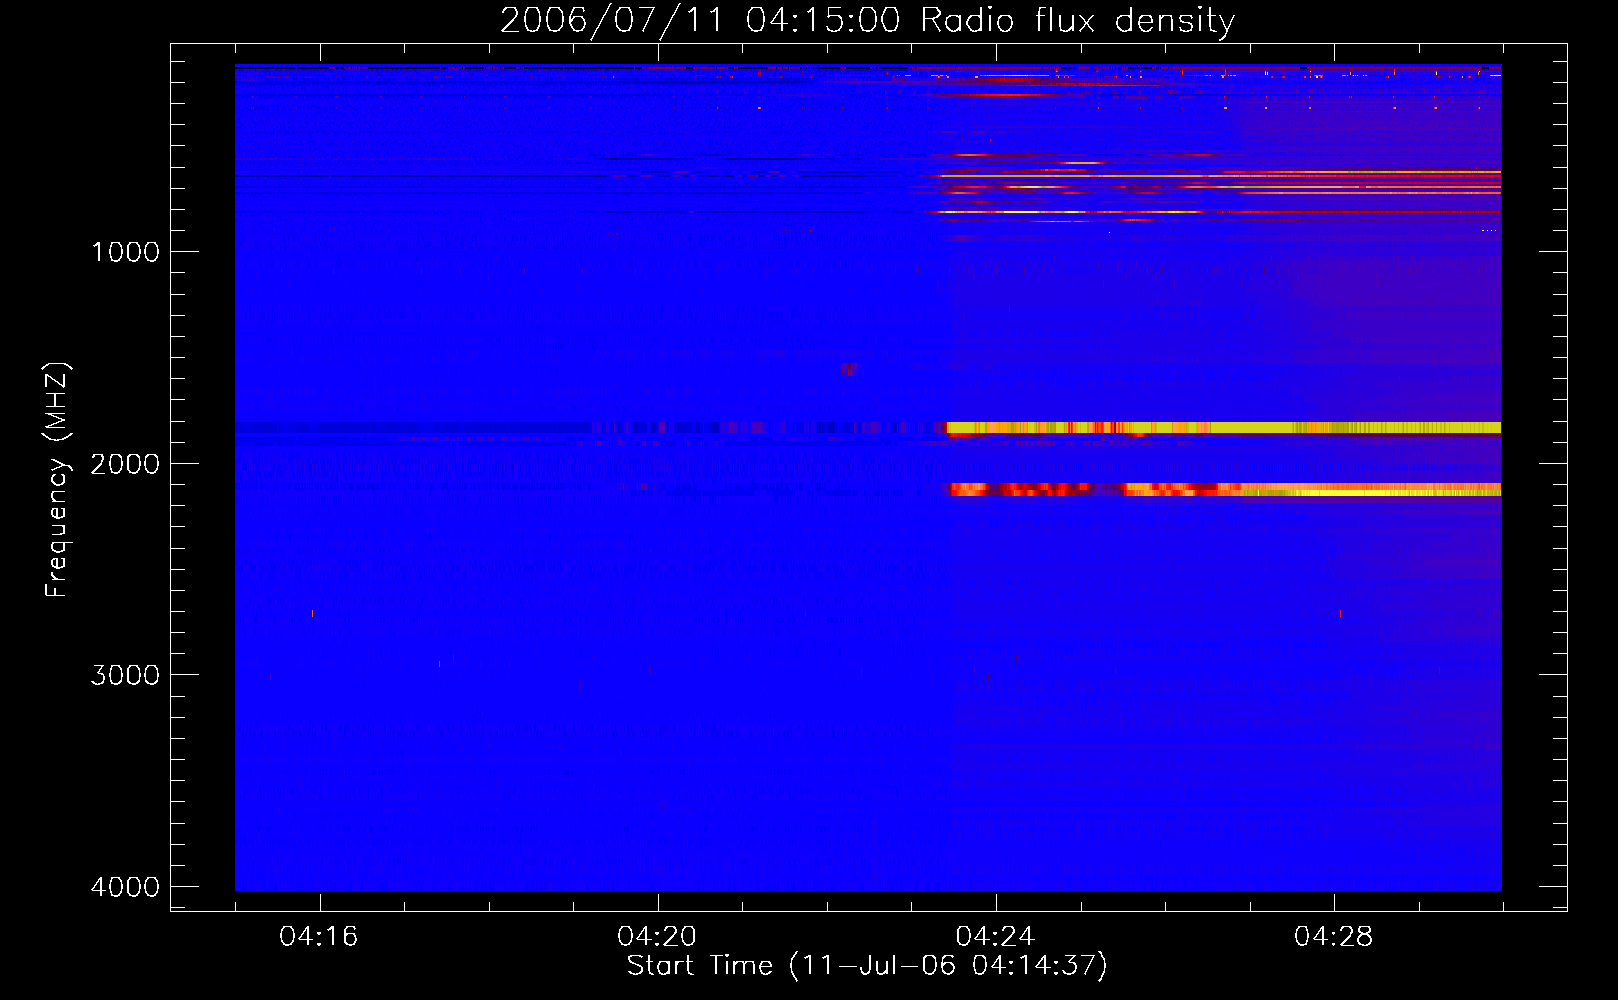Click the 04:16 time tick label
Viewport: 1618px width, 1000px height.
coord(319,936)
